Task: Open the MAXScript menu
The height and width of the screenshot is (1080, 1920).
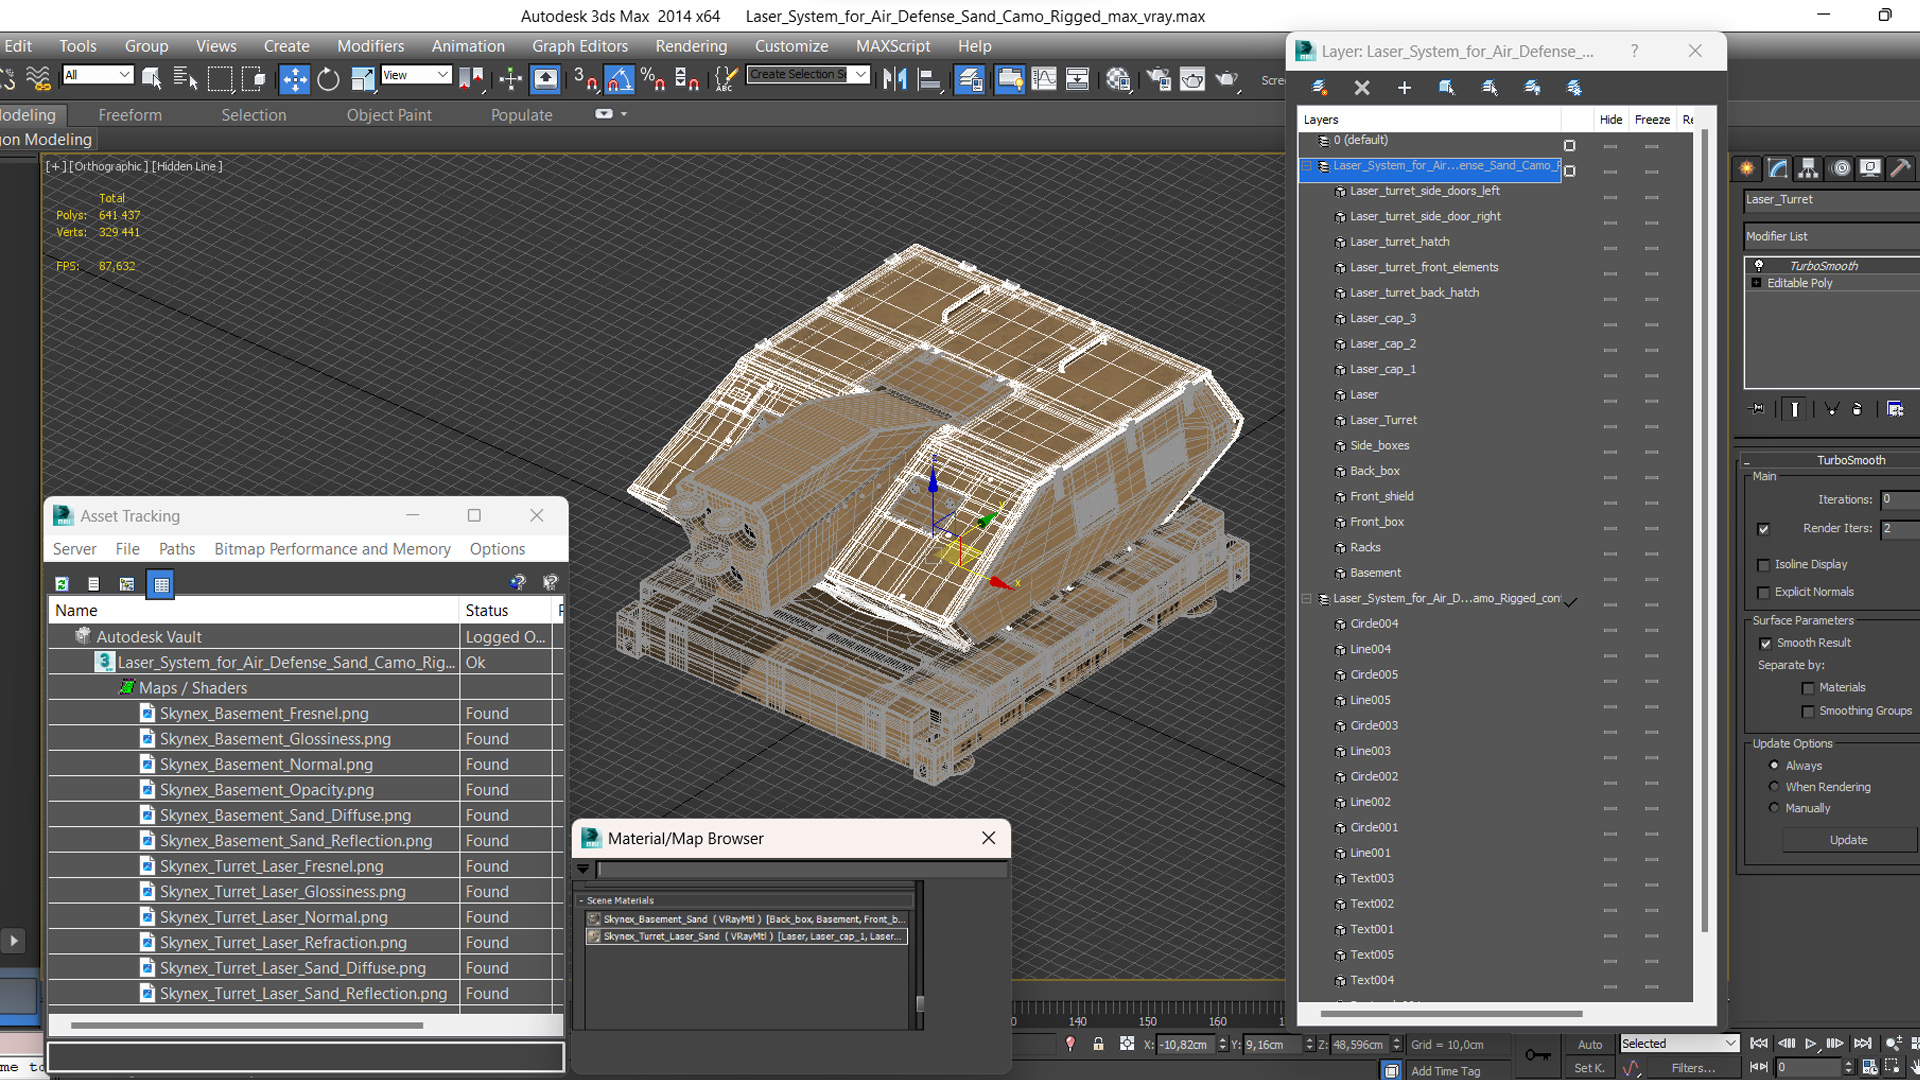Action: (x=893, y=46)
